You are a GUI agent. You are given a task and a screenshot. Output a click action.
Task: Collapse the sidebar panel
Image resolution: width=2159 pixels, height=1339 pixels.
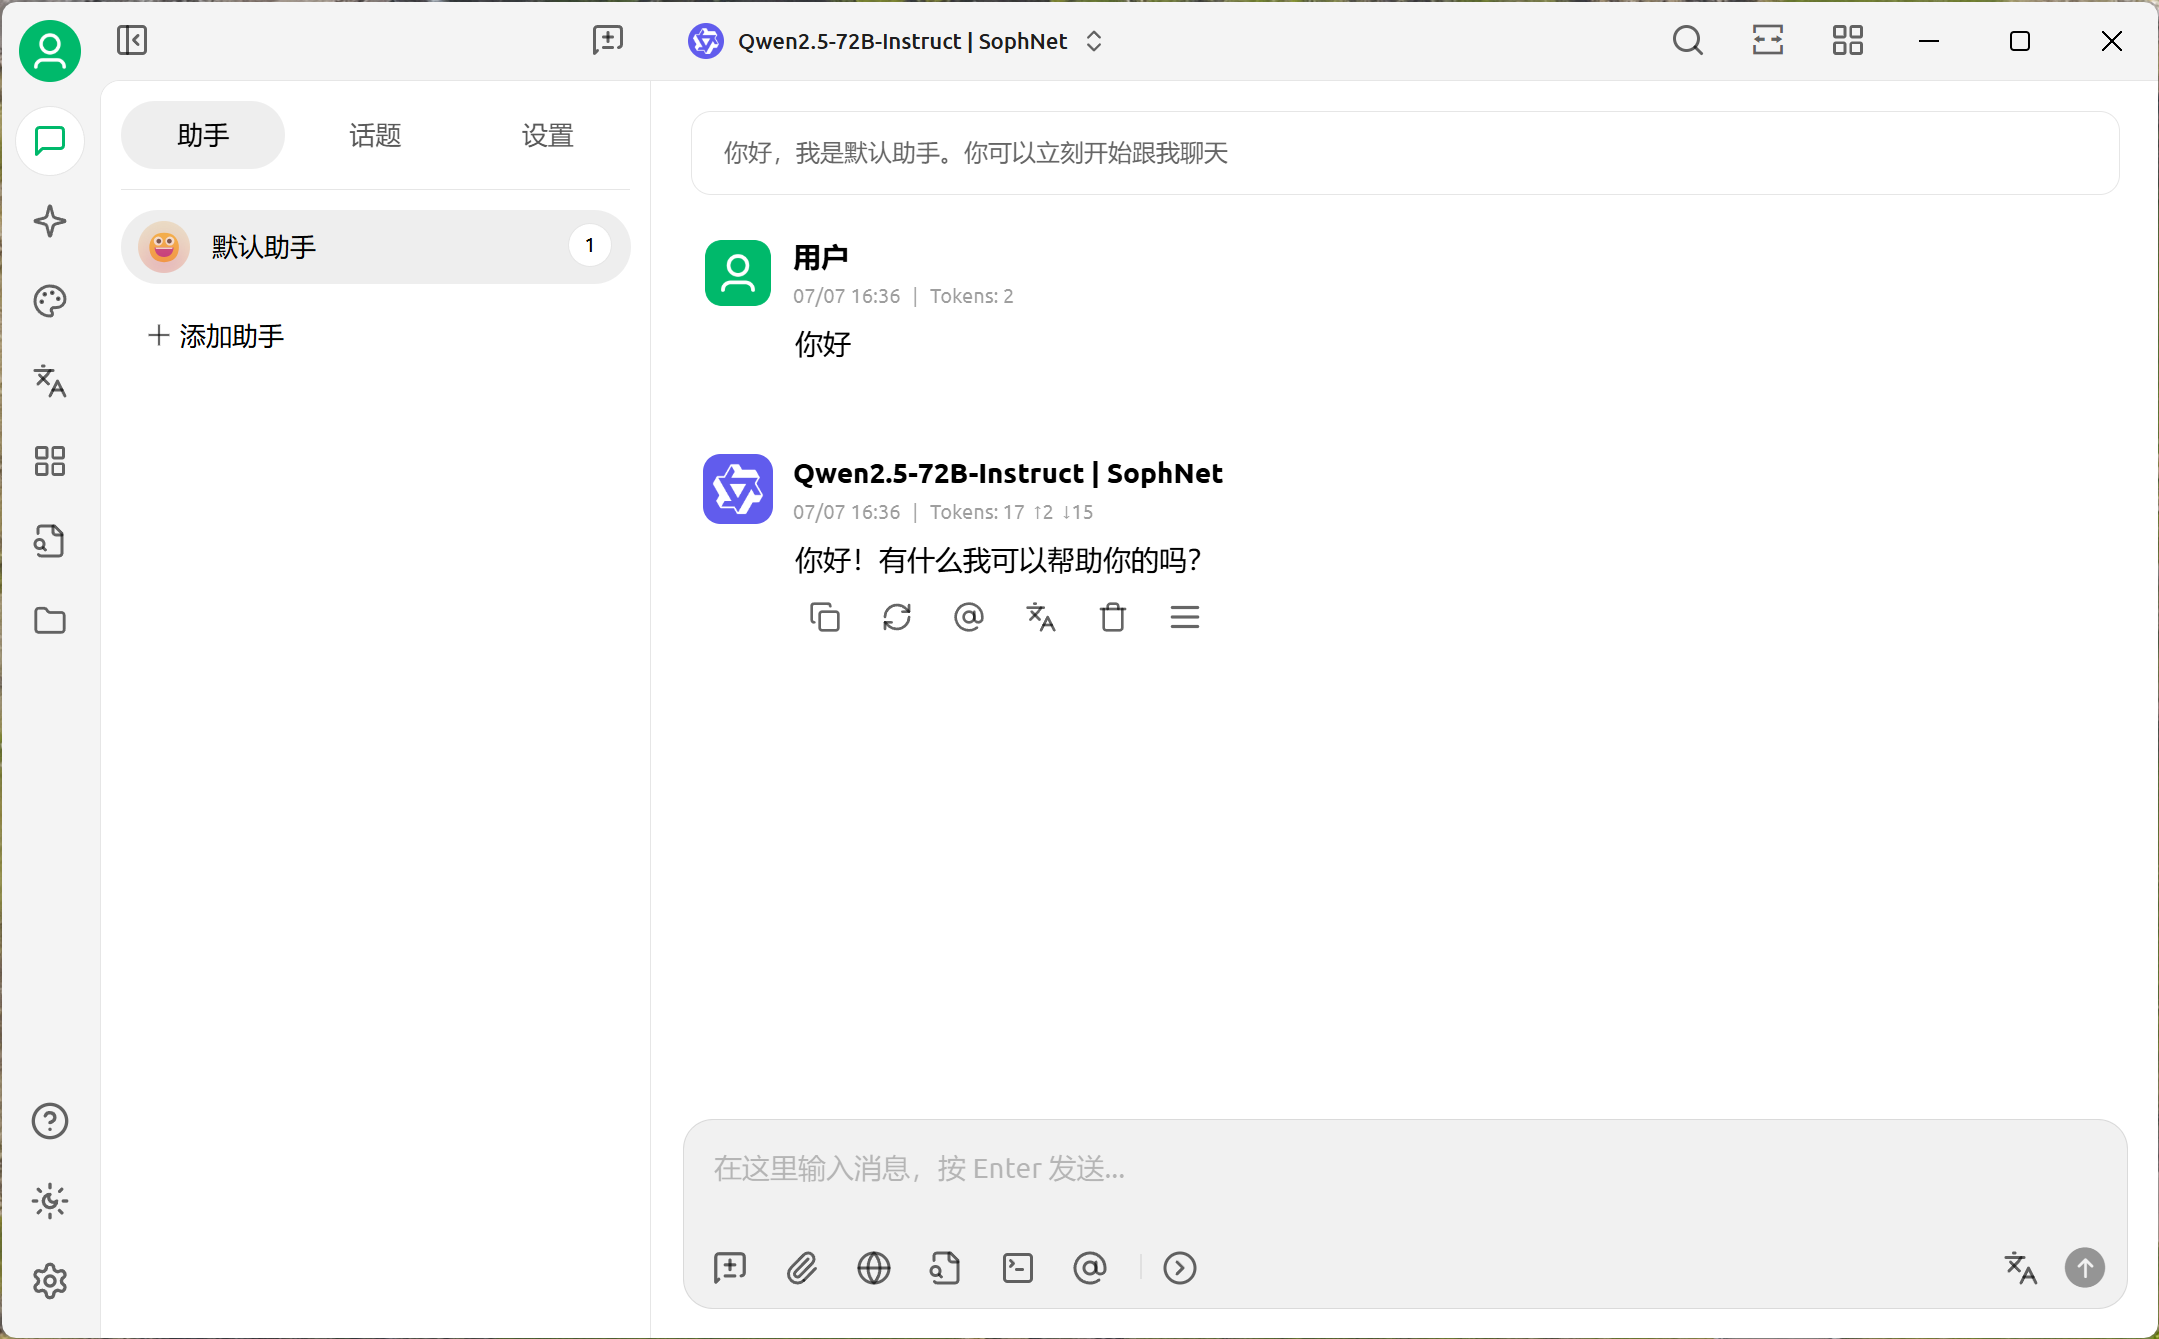(132, 41)
